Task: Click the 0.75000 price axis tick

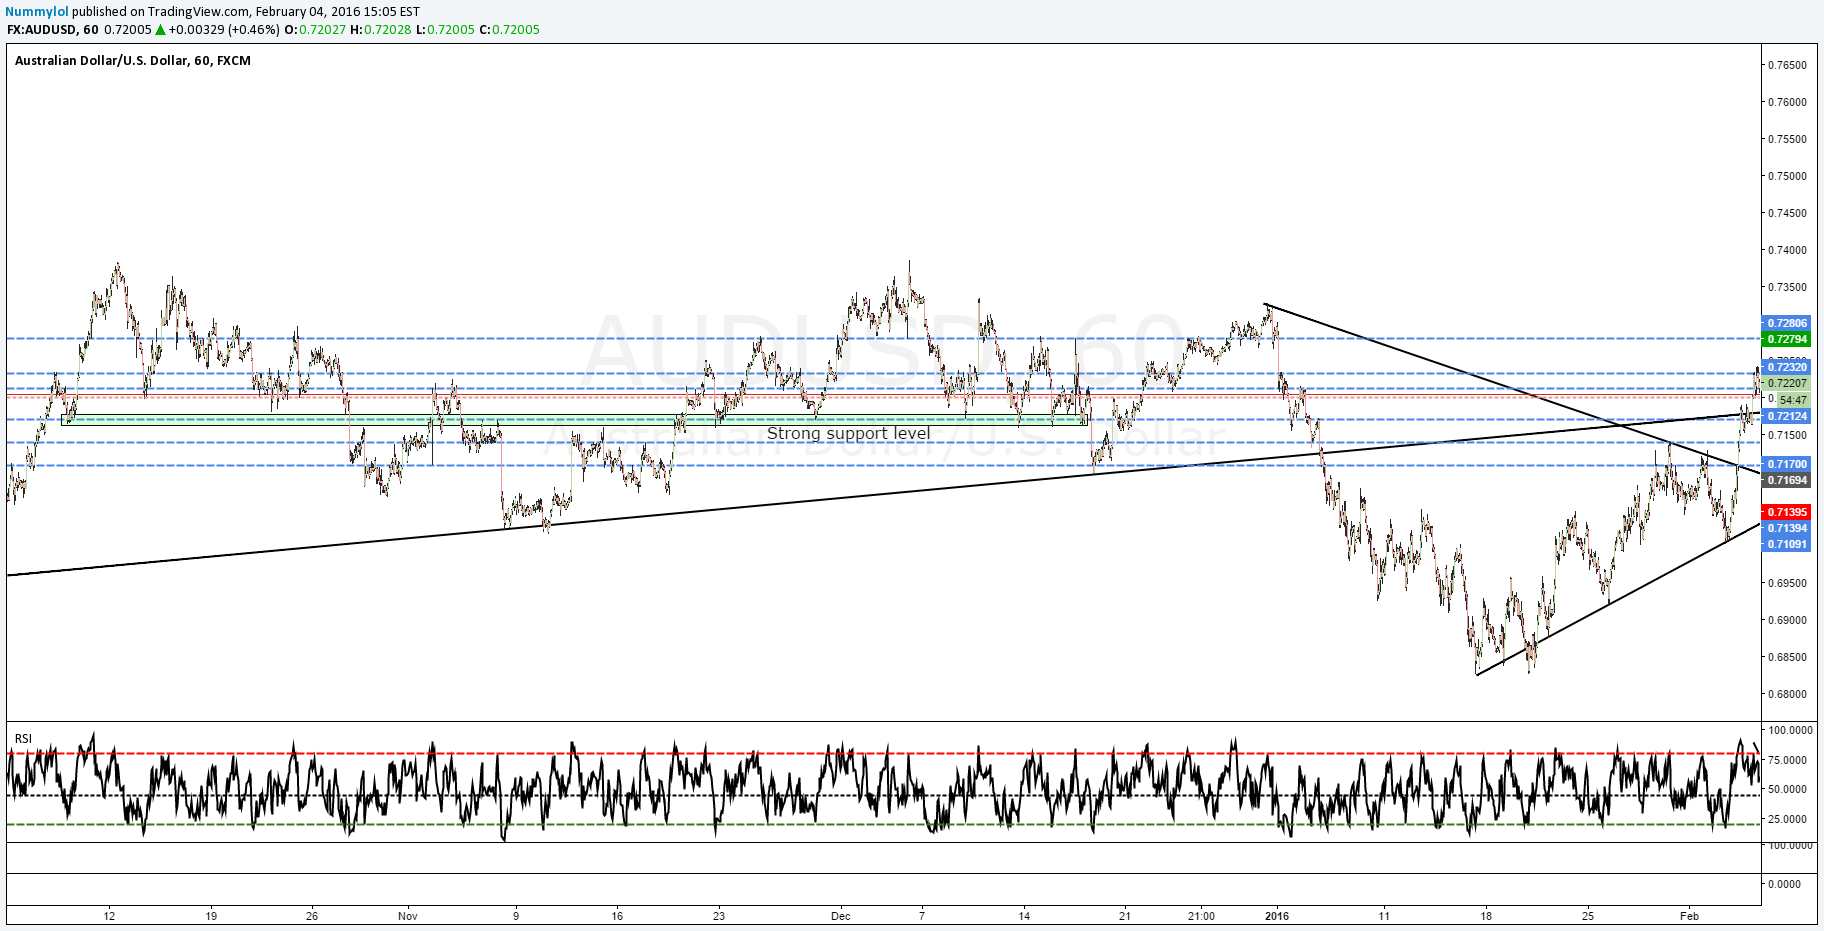Action: (x=1787, y=176)
